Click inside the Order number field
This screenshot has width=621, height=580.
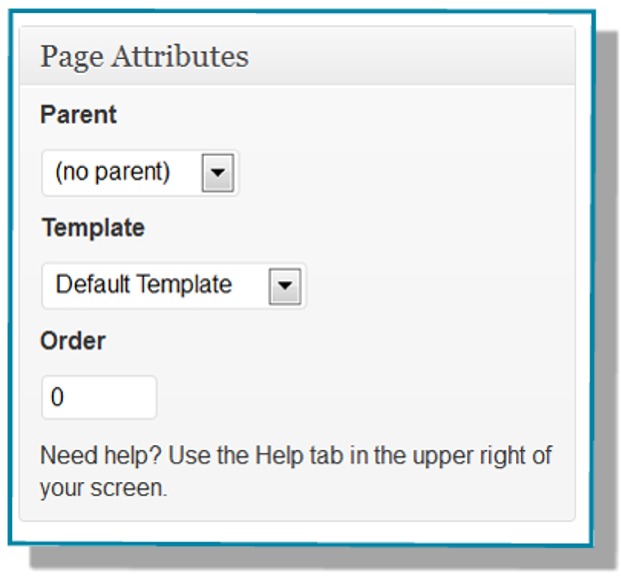[x=99, y=398]
